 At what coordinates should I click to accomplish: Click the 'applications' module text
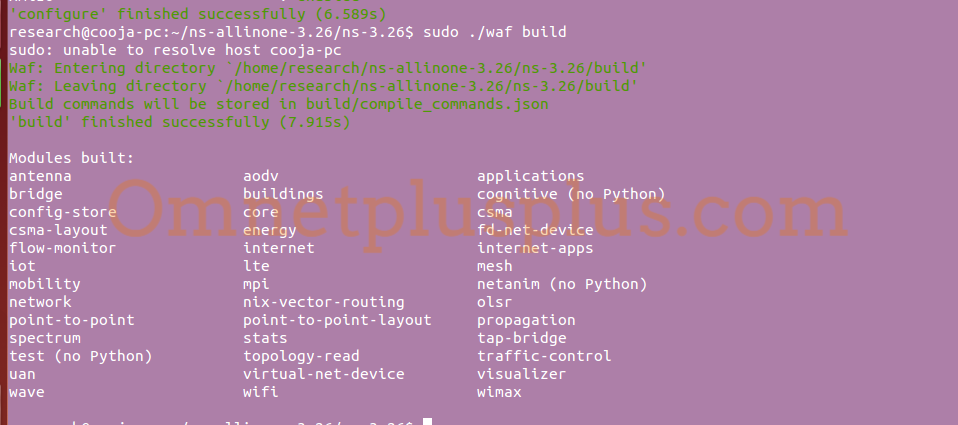click(x=530, y=176)
